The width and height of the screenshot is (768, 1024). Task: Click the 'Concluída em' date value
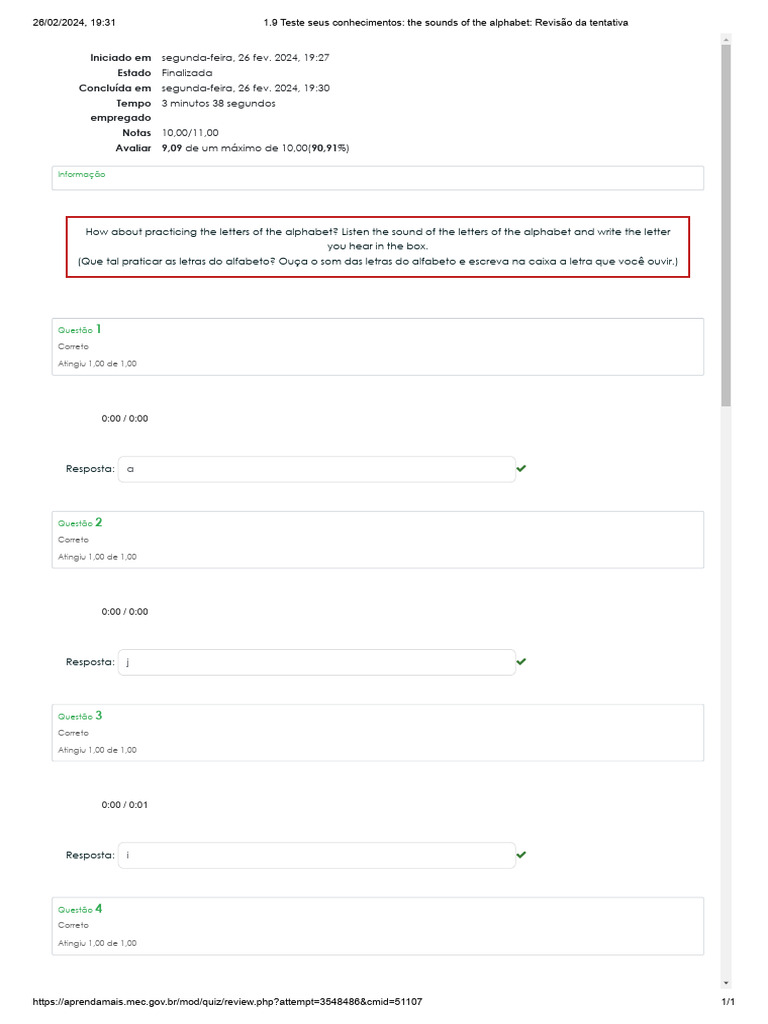[246, 88]
